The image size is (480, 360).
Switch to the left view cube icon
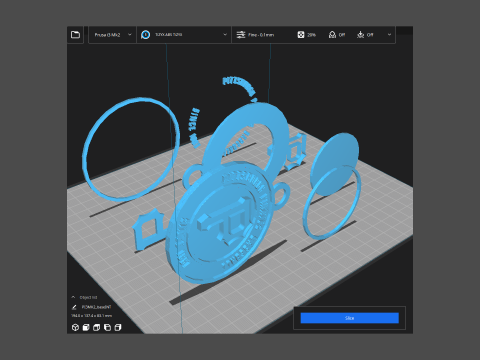tap(107, 327)
